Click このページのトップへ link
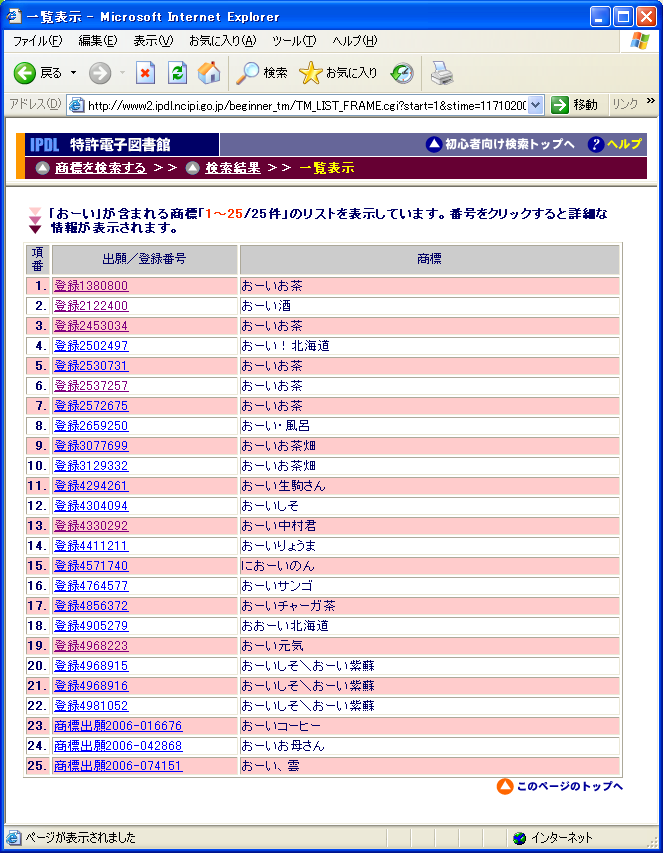The image size is (663, 853). pyautogui.click(x=569, y=786)
